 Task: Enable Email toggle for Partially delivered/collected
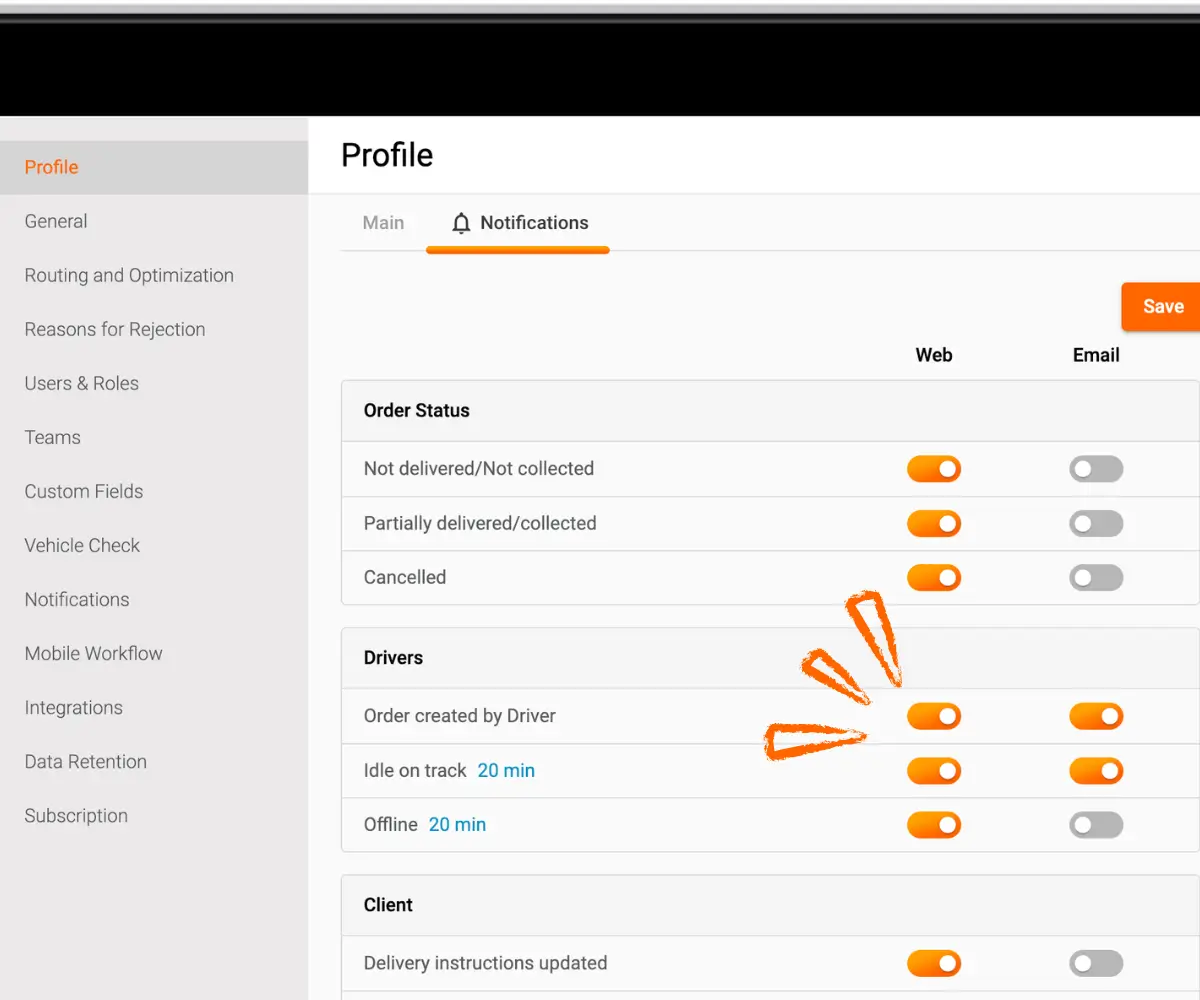click(x=1096, y=524)
